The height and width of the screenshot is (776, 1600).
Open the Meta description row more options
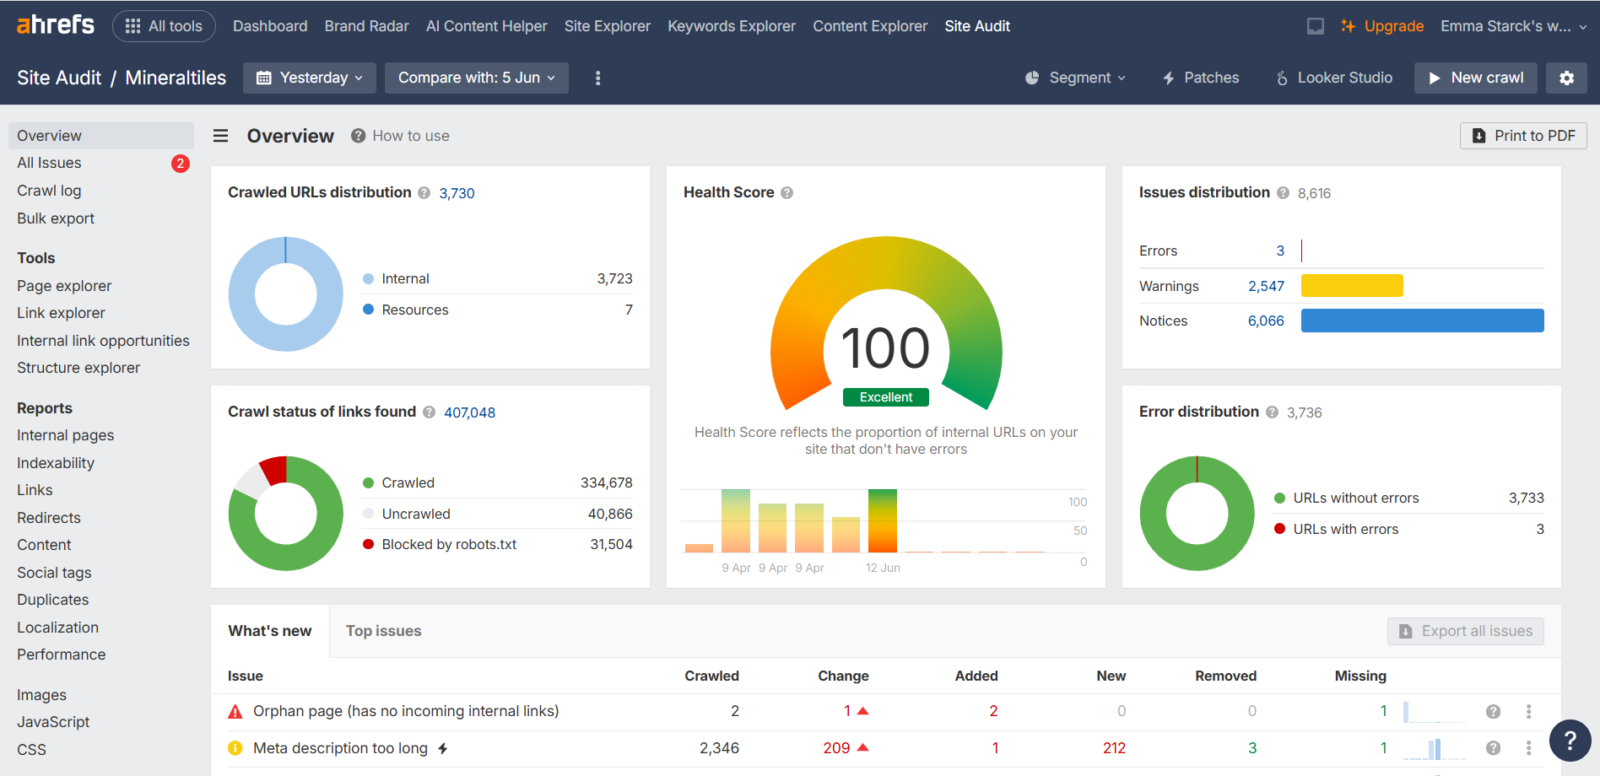pyautogui.click(x=1528, y=748)
